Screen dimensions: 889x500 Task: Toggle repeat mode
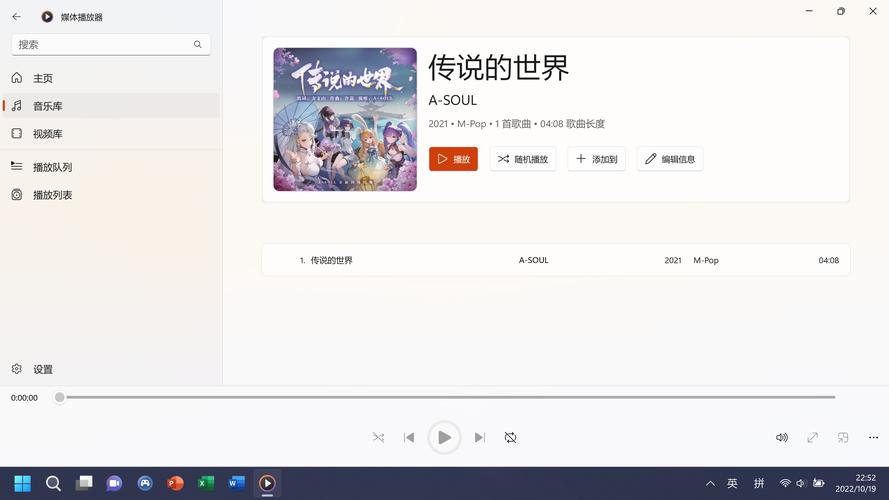(510, 437)
